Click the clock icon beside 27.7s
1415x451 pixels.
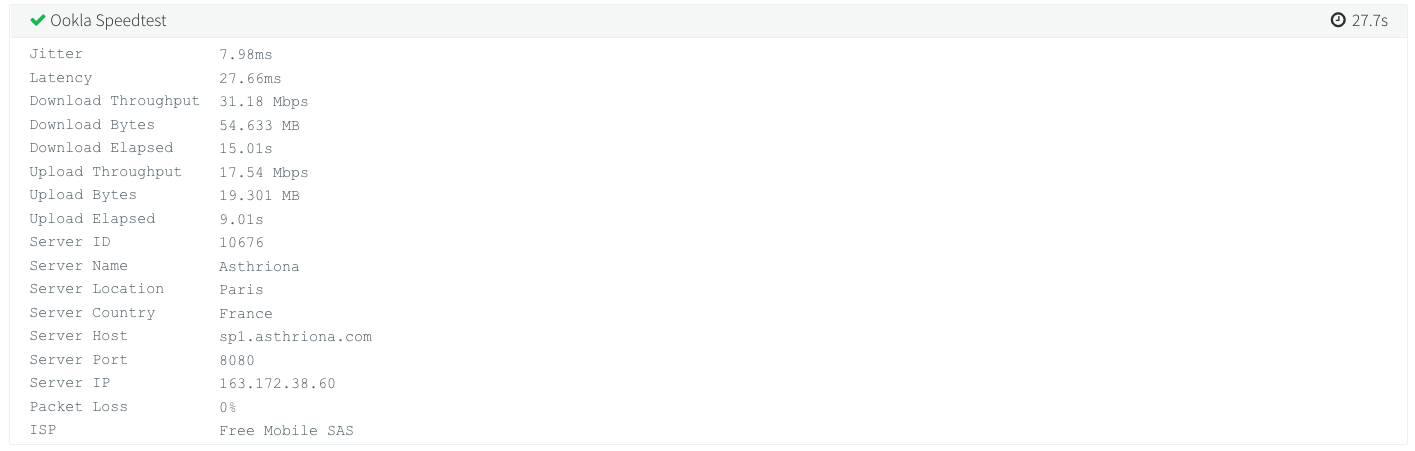[1338, 20]
